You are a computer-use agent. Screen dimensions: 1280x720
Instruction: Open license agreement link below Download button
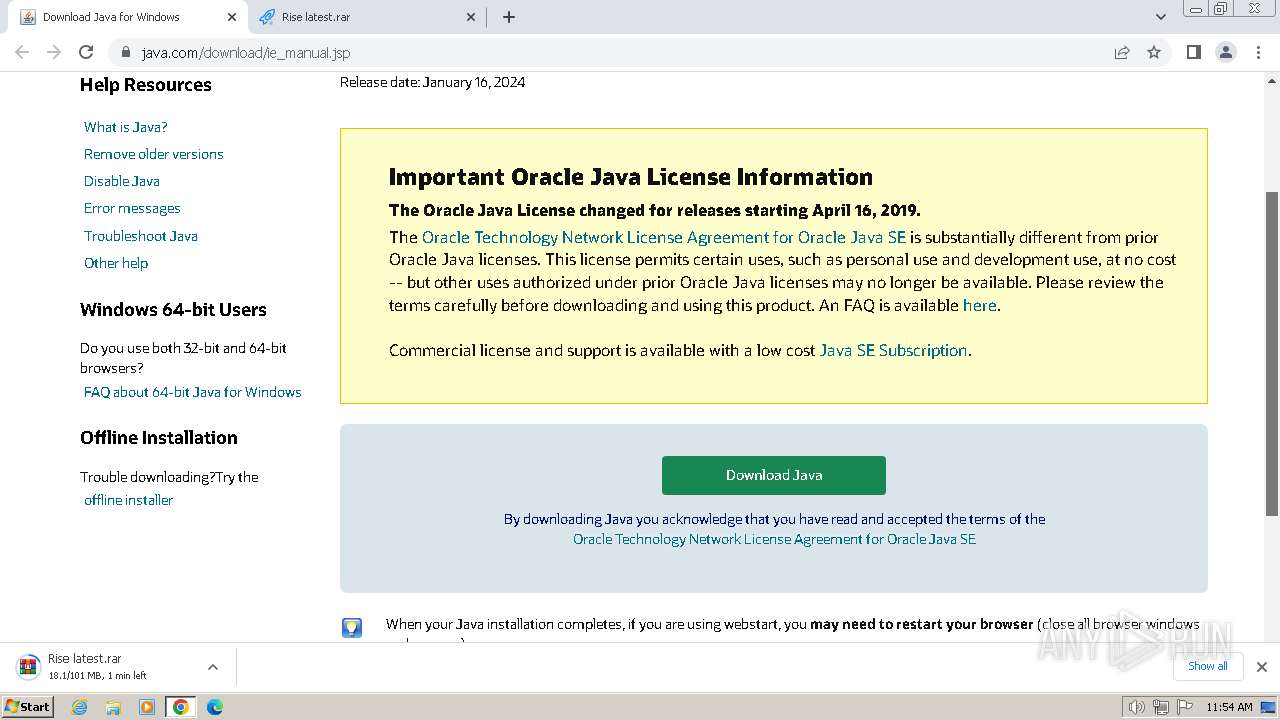coord(774,539)
